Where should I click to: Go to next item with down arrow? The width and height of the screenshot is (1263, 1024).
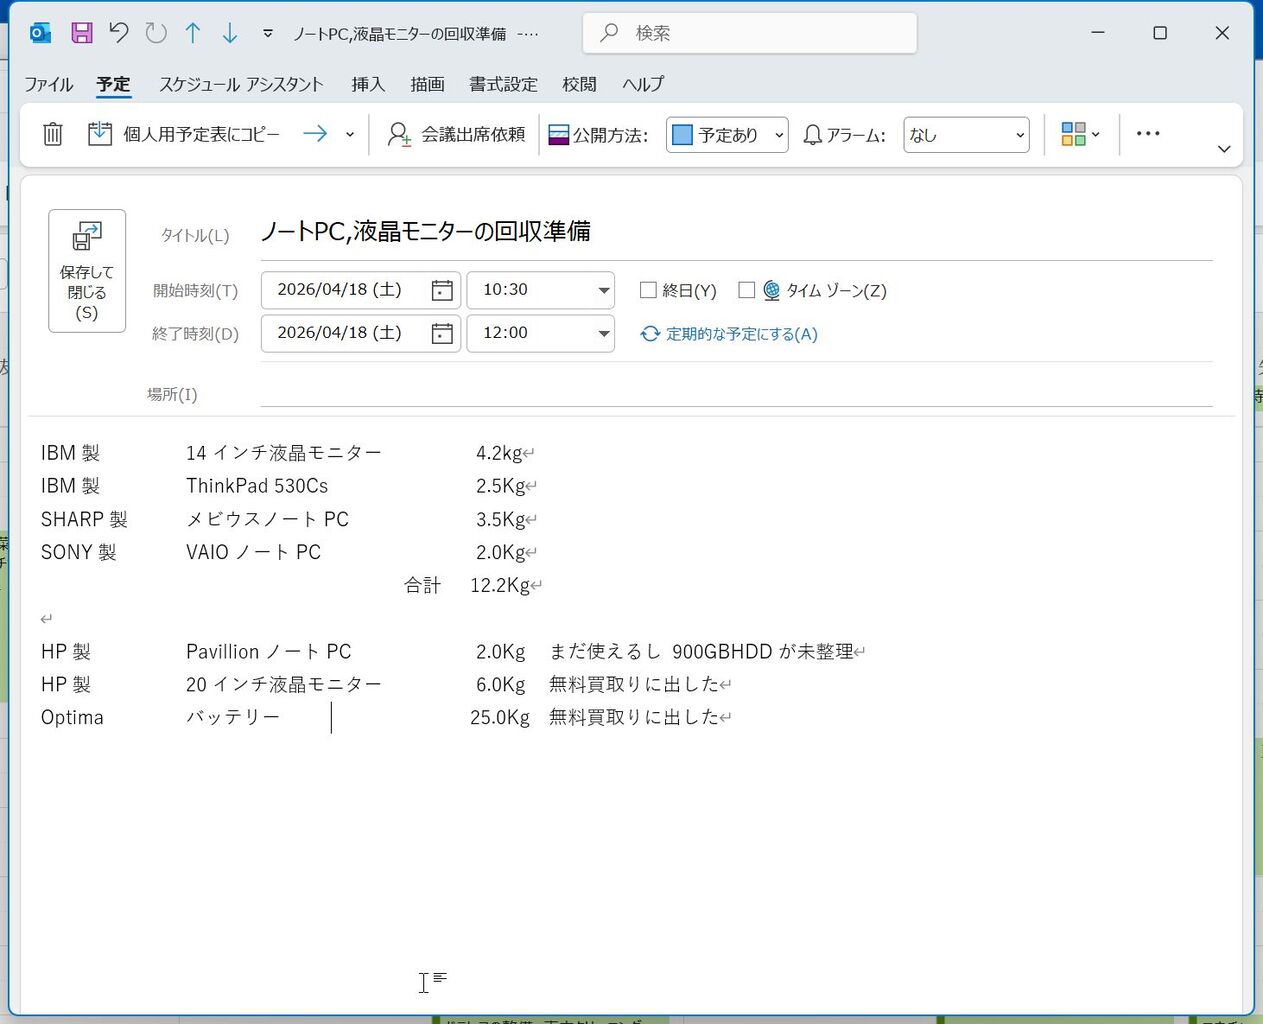(230, 33)
